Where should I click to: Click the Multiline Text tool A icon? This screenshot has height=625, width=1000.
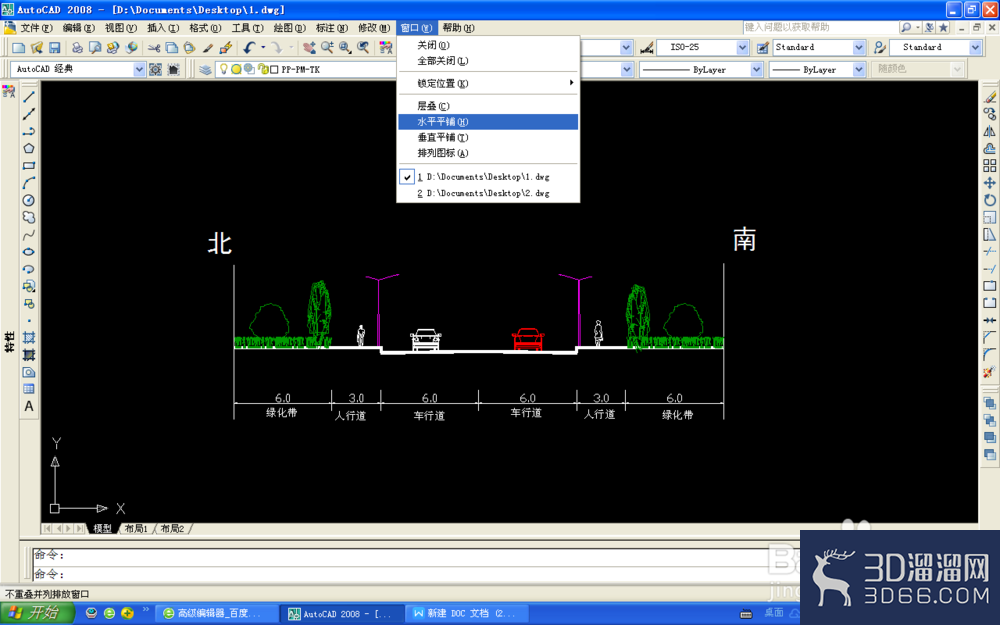[29, 406]
